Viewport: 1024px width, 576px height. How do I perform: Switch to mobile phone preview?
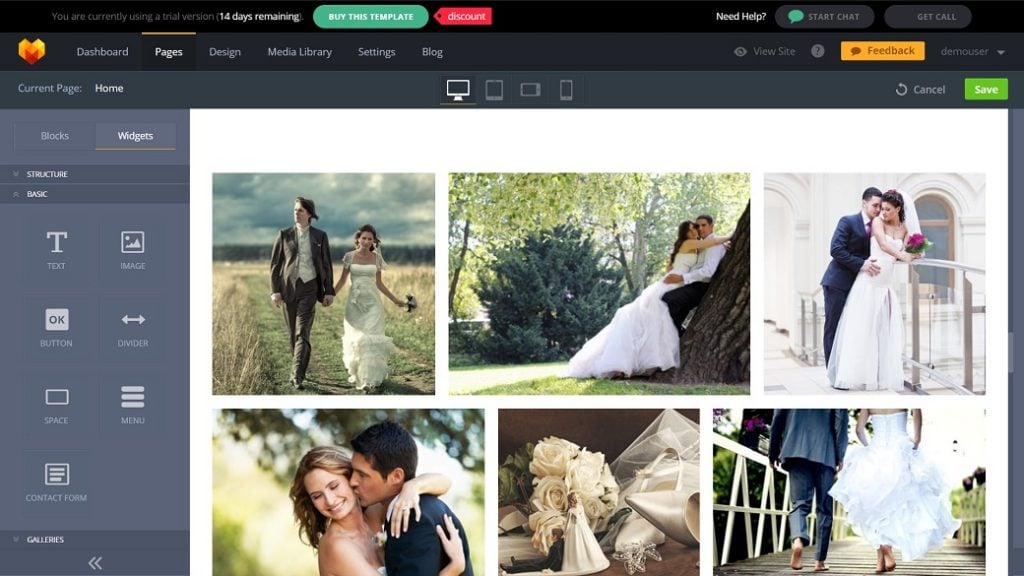coord(566,90)
